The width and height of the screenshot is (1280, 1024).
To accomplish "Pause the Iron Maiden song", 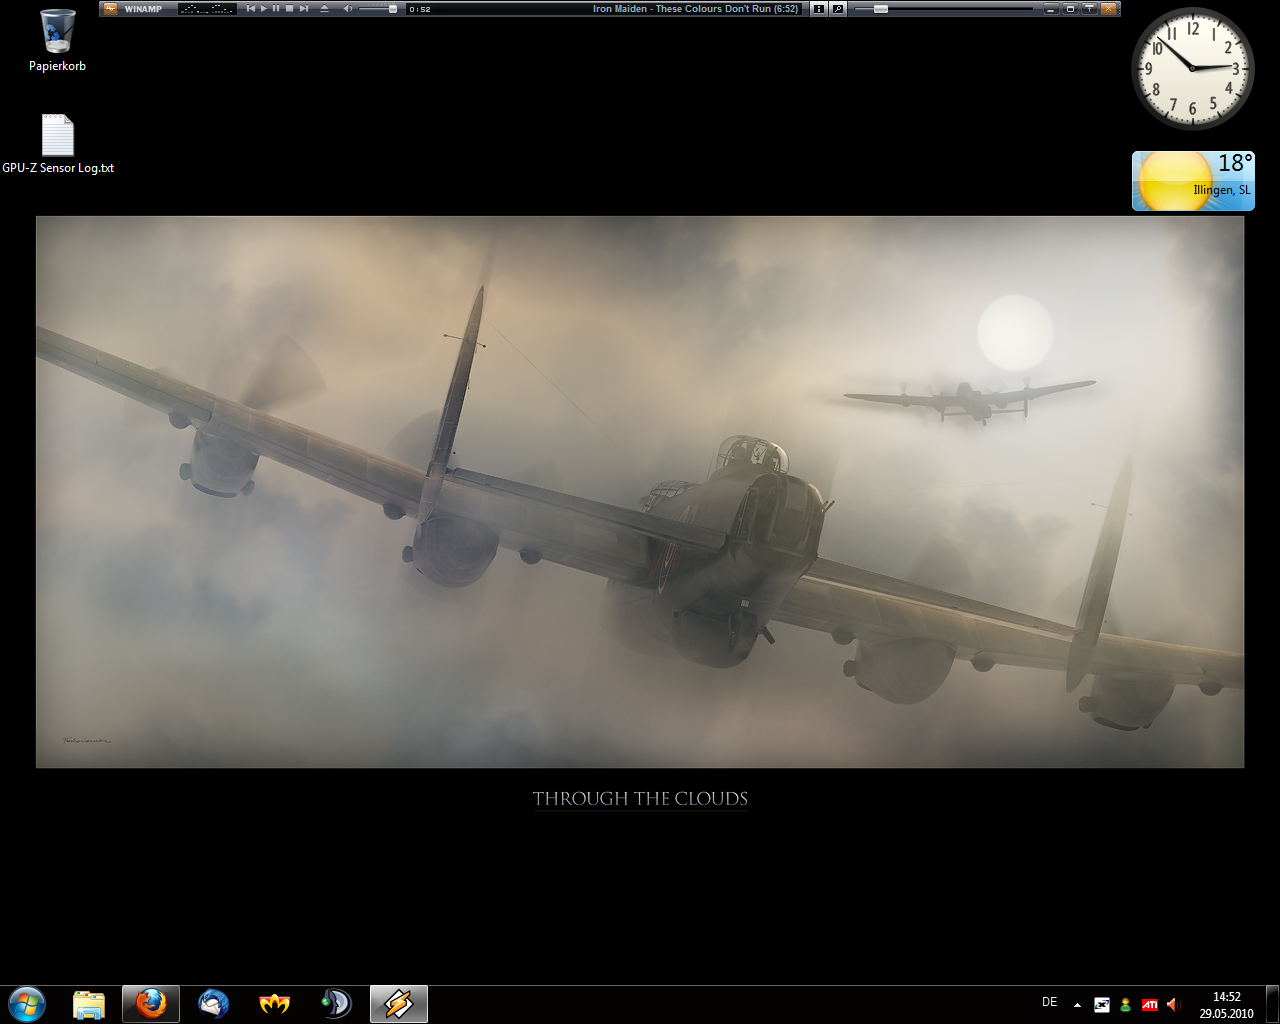I will [276, 8].
